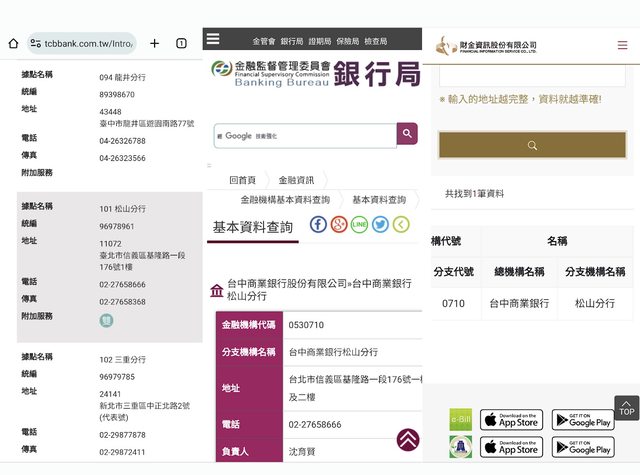The width and height of the screenshot is (640, 475).
Task: Open the browser tab switcher counter
Action: click(181, 44)
